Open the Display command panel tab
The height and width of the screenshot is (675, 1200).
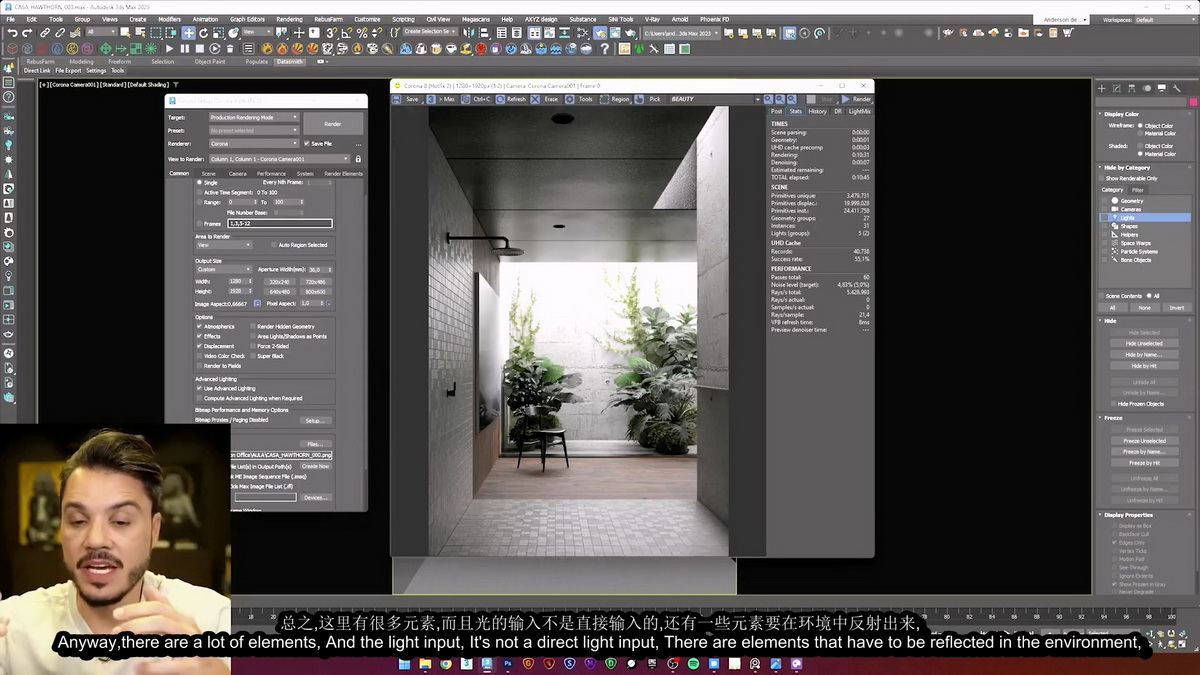[1162, 88]
